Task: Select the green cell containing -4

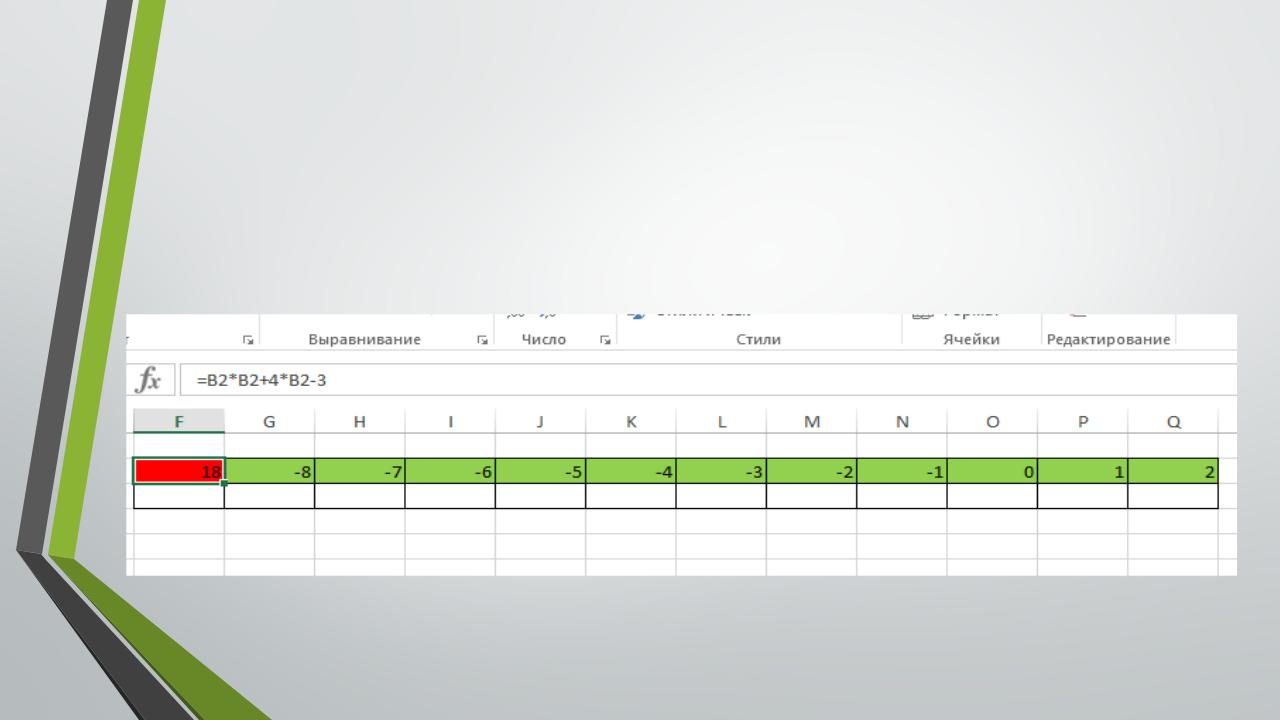Action: click(631, 471)
